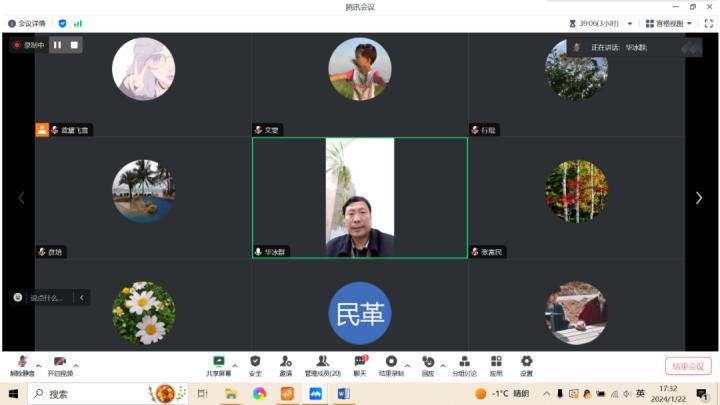Image resolution: width=720 pixels, height=405 pixels.
Task: Click the red end meeting (结束会议) button
Action: (x=688, y=366)
